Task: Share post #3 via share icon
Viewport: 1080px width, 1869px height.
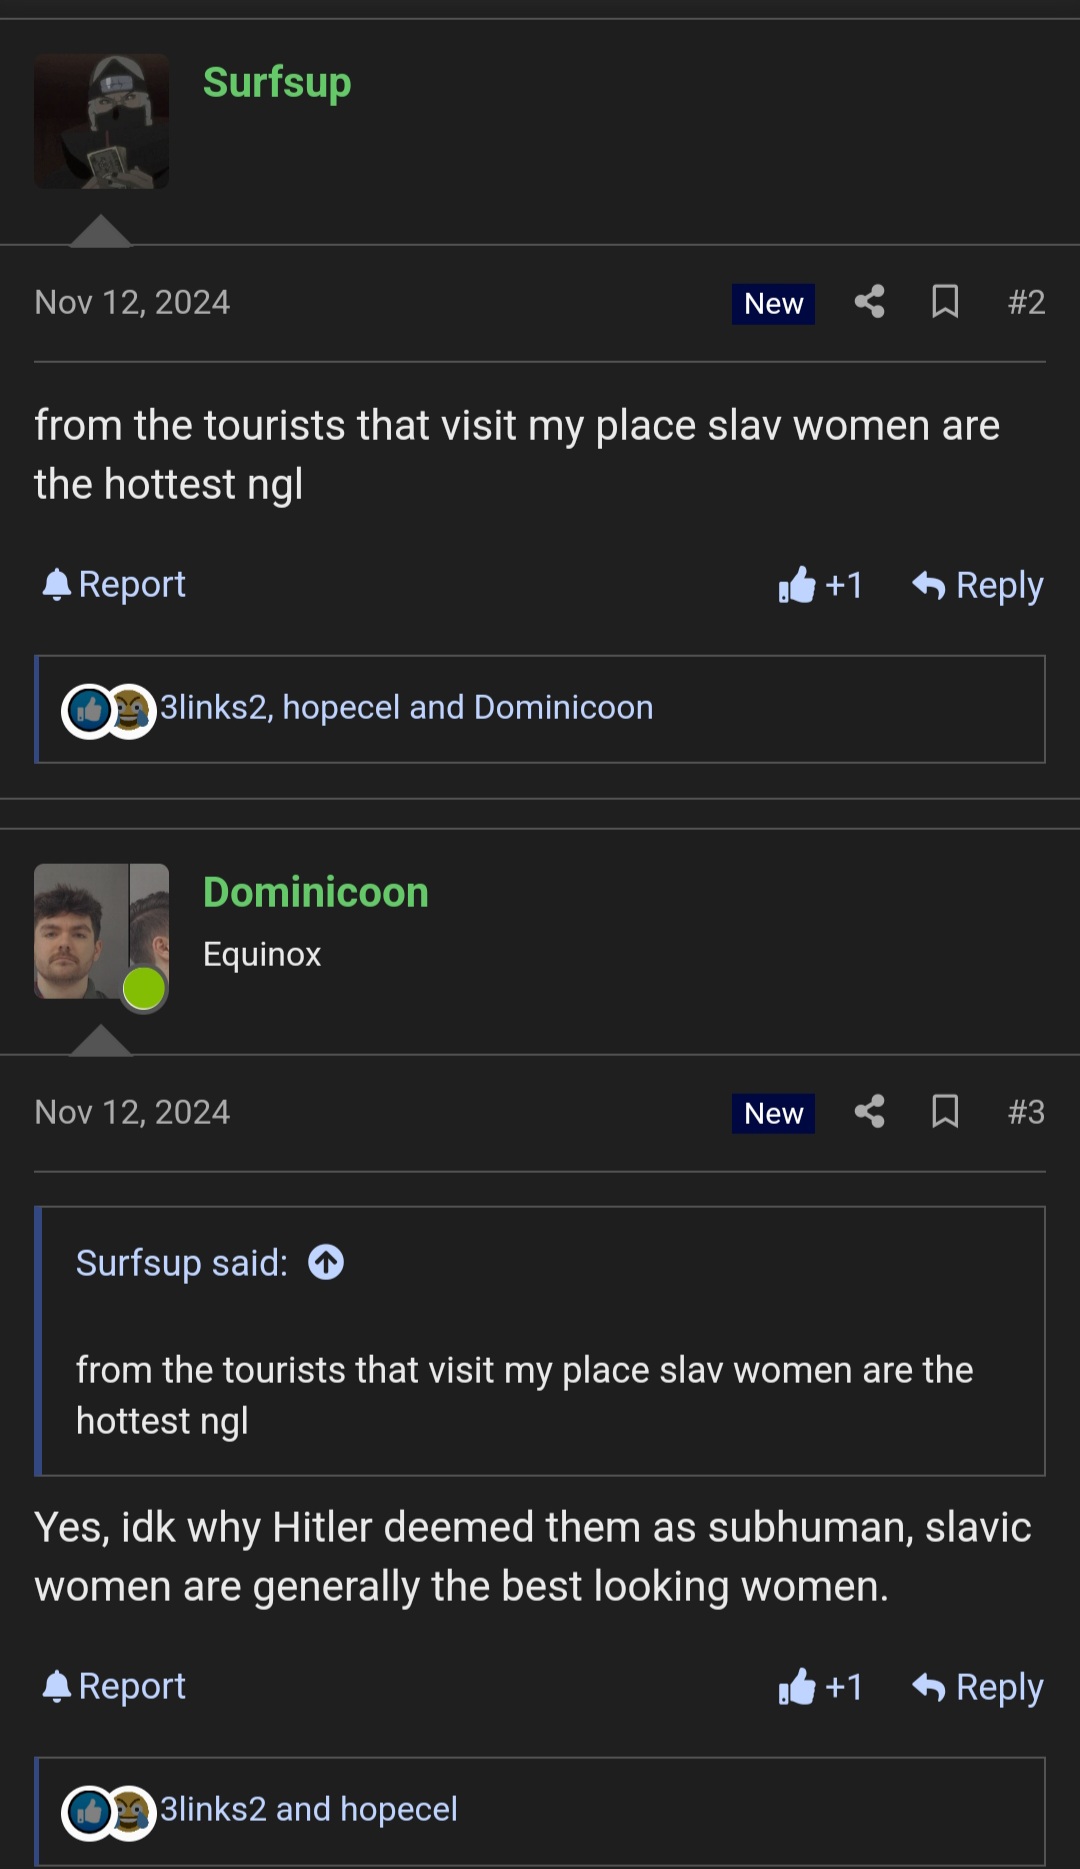Action: click(869, 1112)
